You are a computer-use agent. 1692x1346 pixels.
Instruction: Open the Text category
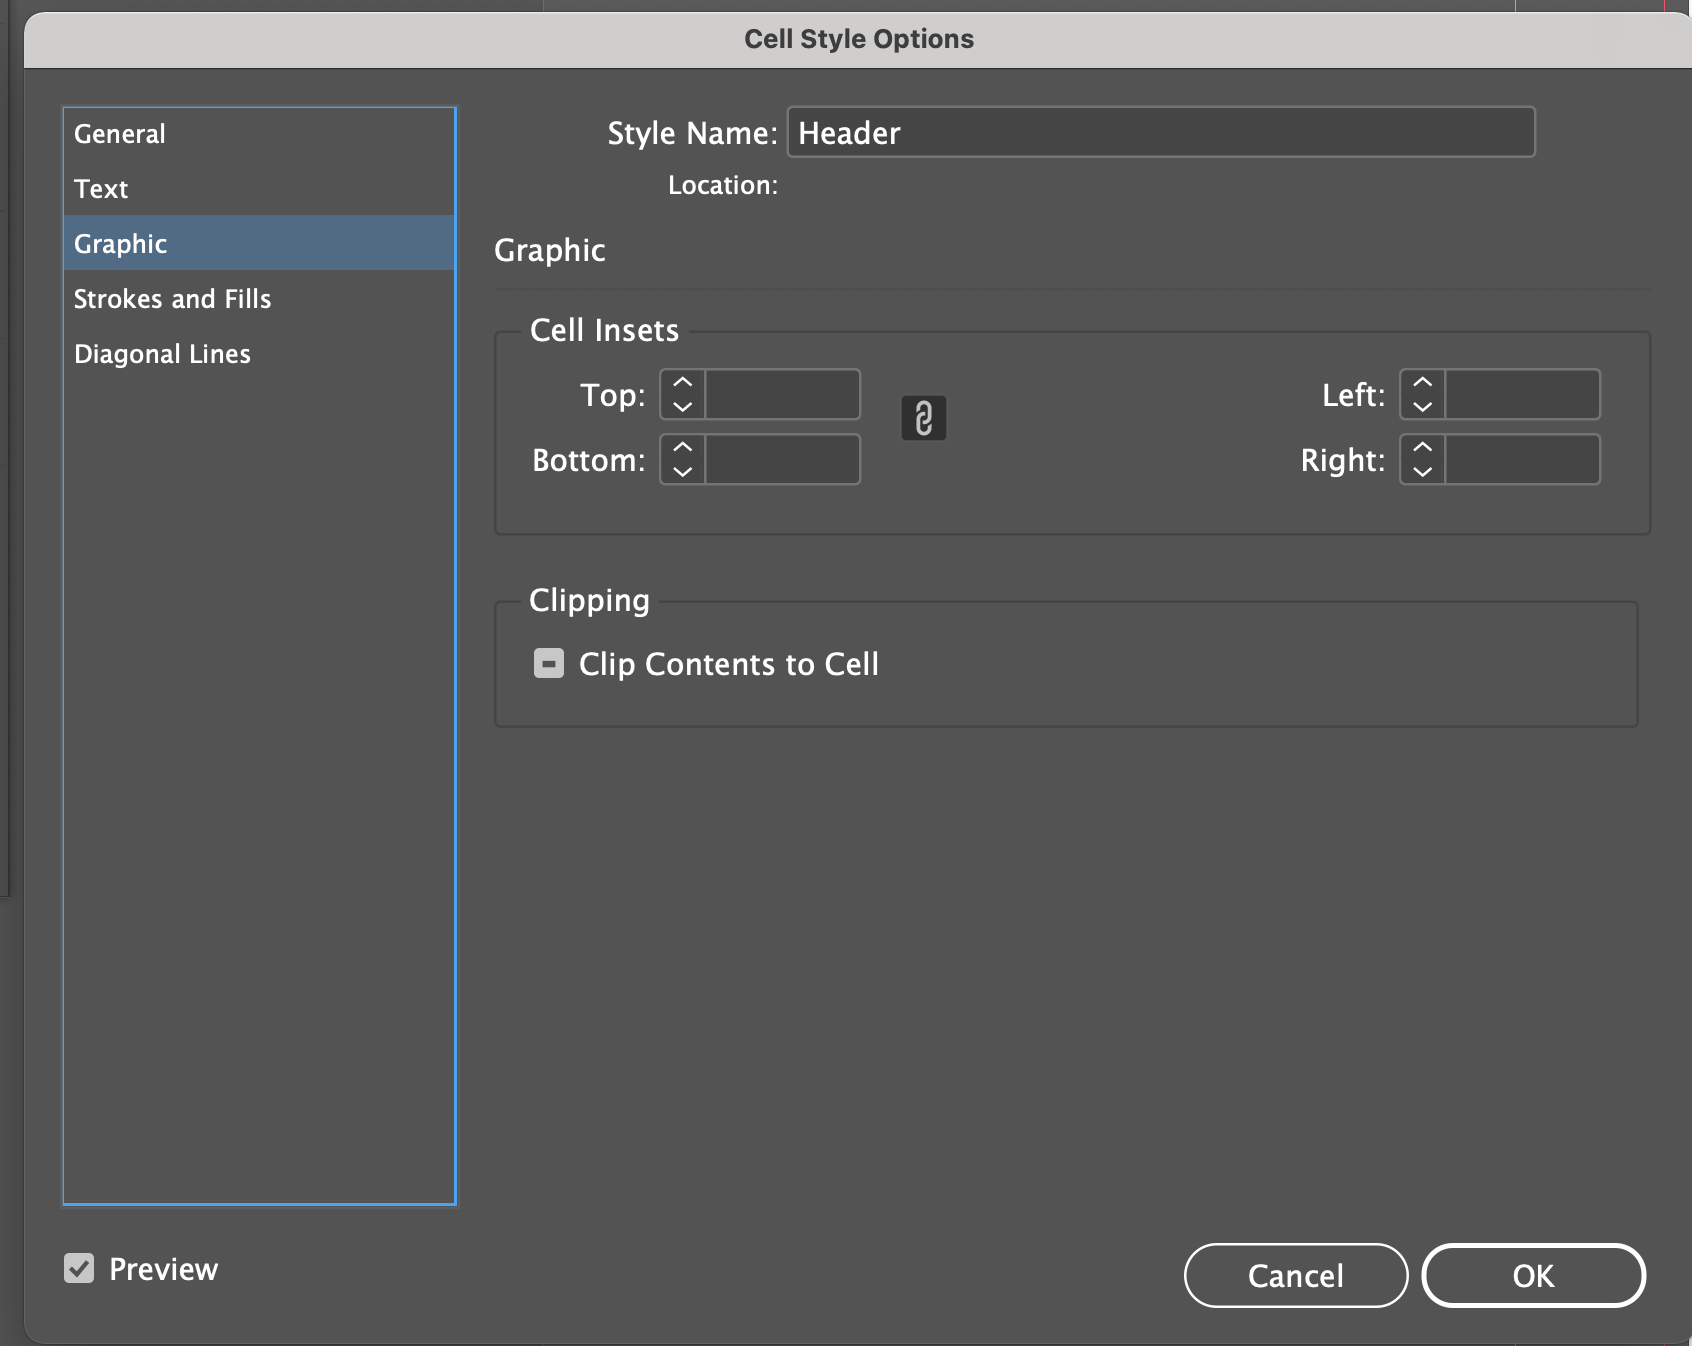click(x=259, y=188)
